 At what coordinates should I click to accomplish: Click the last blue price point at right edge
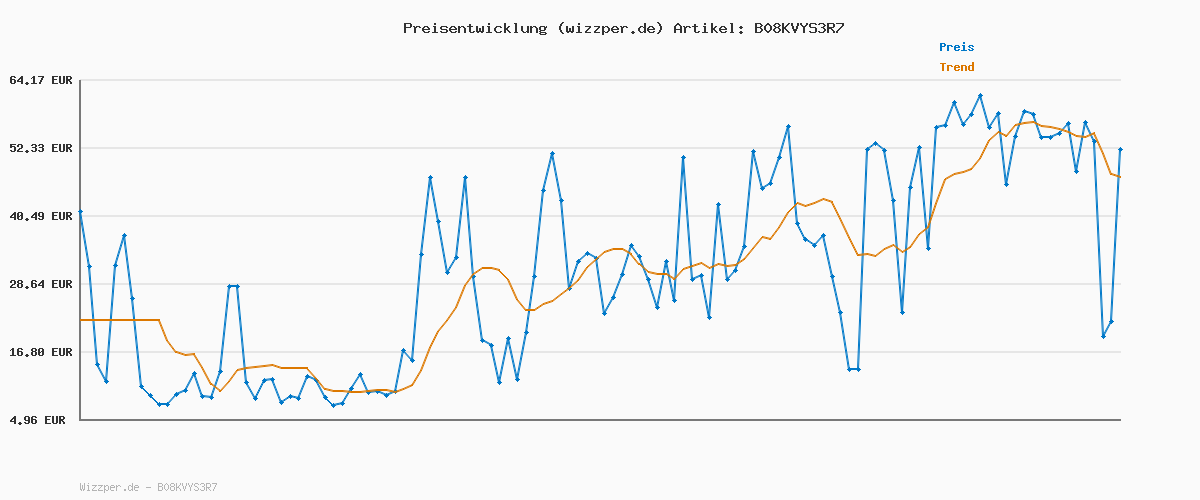[1120, 149]
